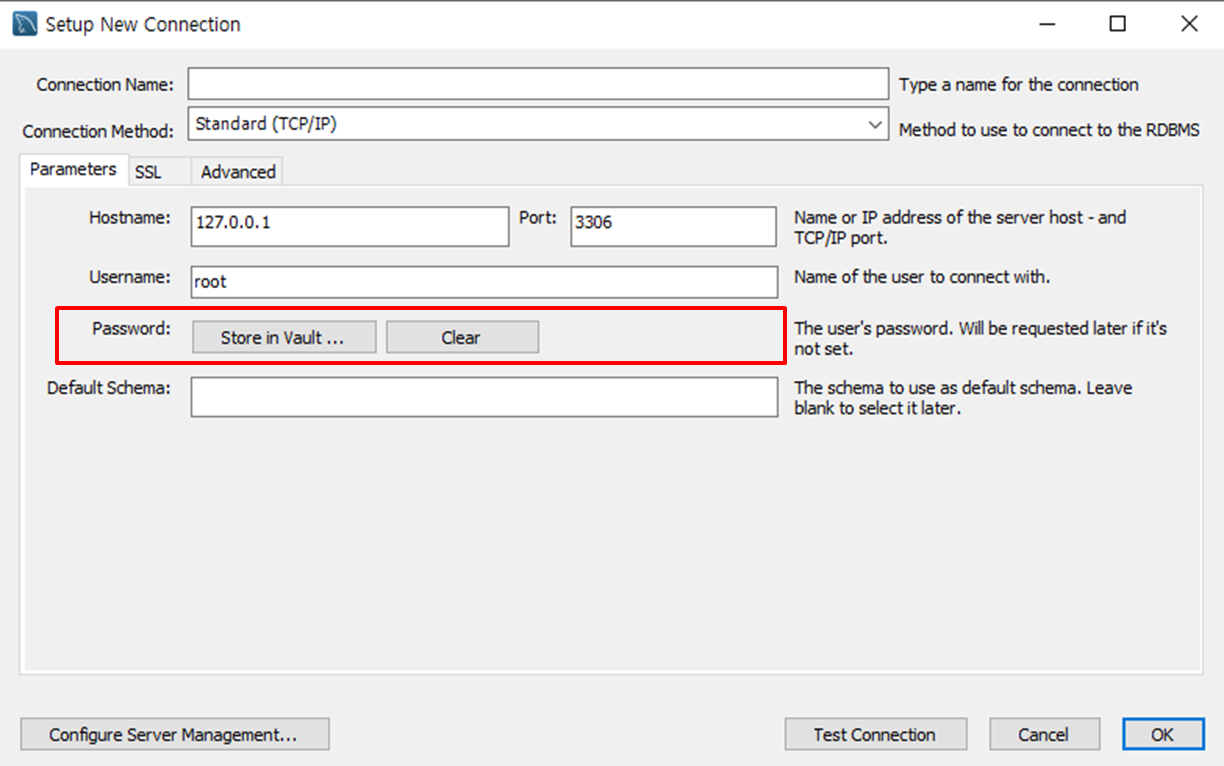Screen dimensions: 1224x766
Task: Switch to the Parameters tab
Action: click(x=73, y=169)
